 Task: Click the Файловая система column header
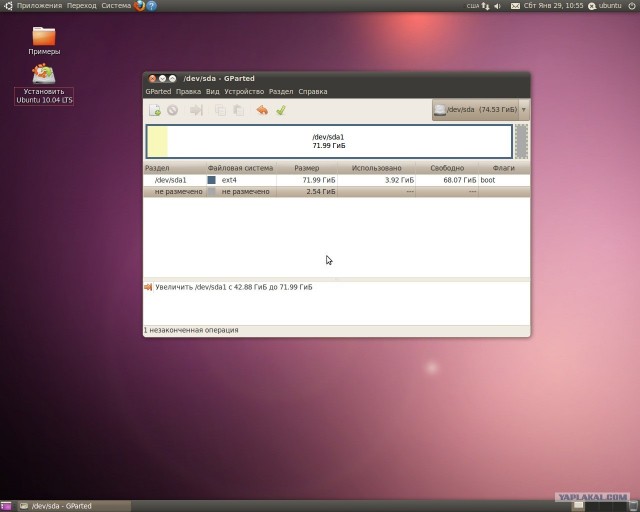tap(241, 168)
